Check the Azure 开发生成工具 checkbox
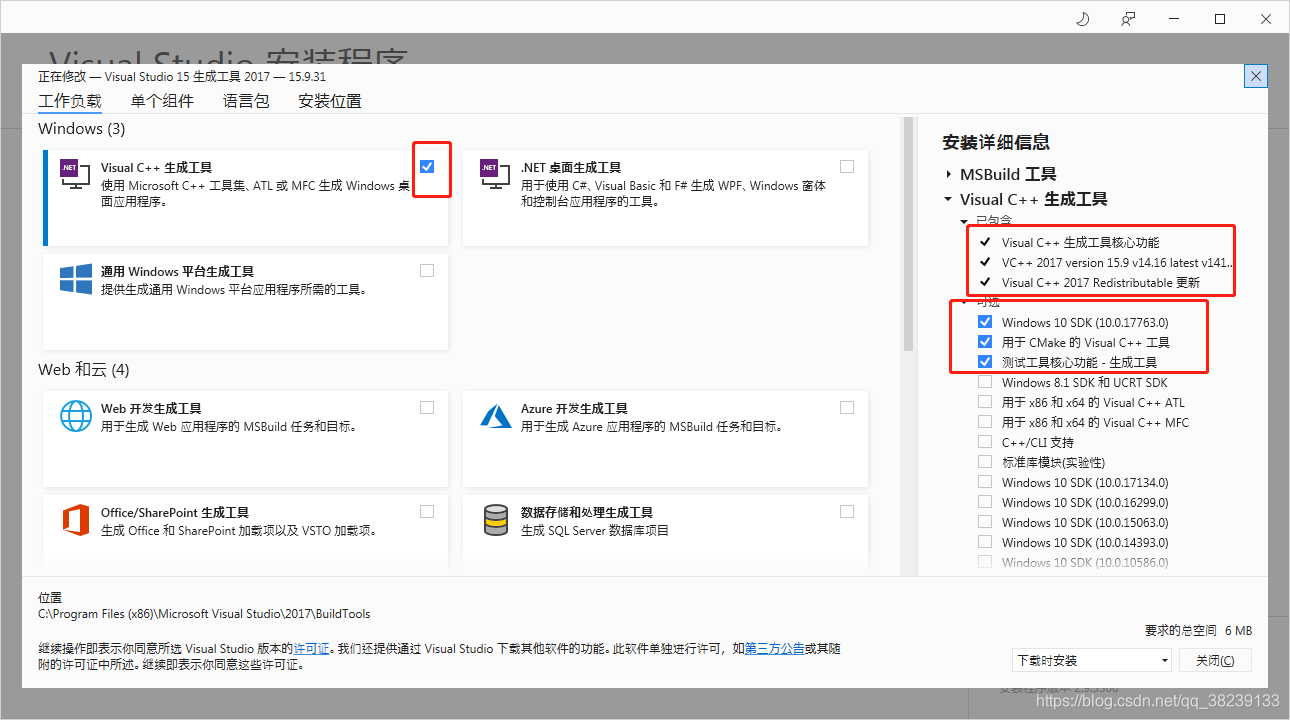1290x720 pixels. [x=847, y=407]
